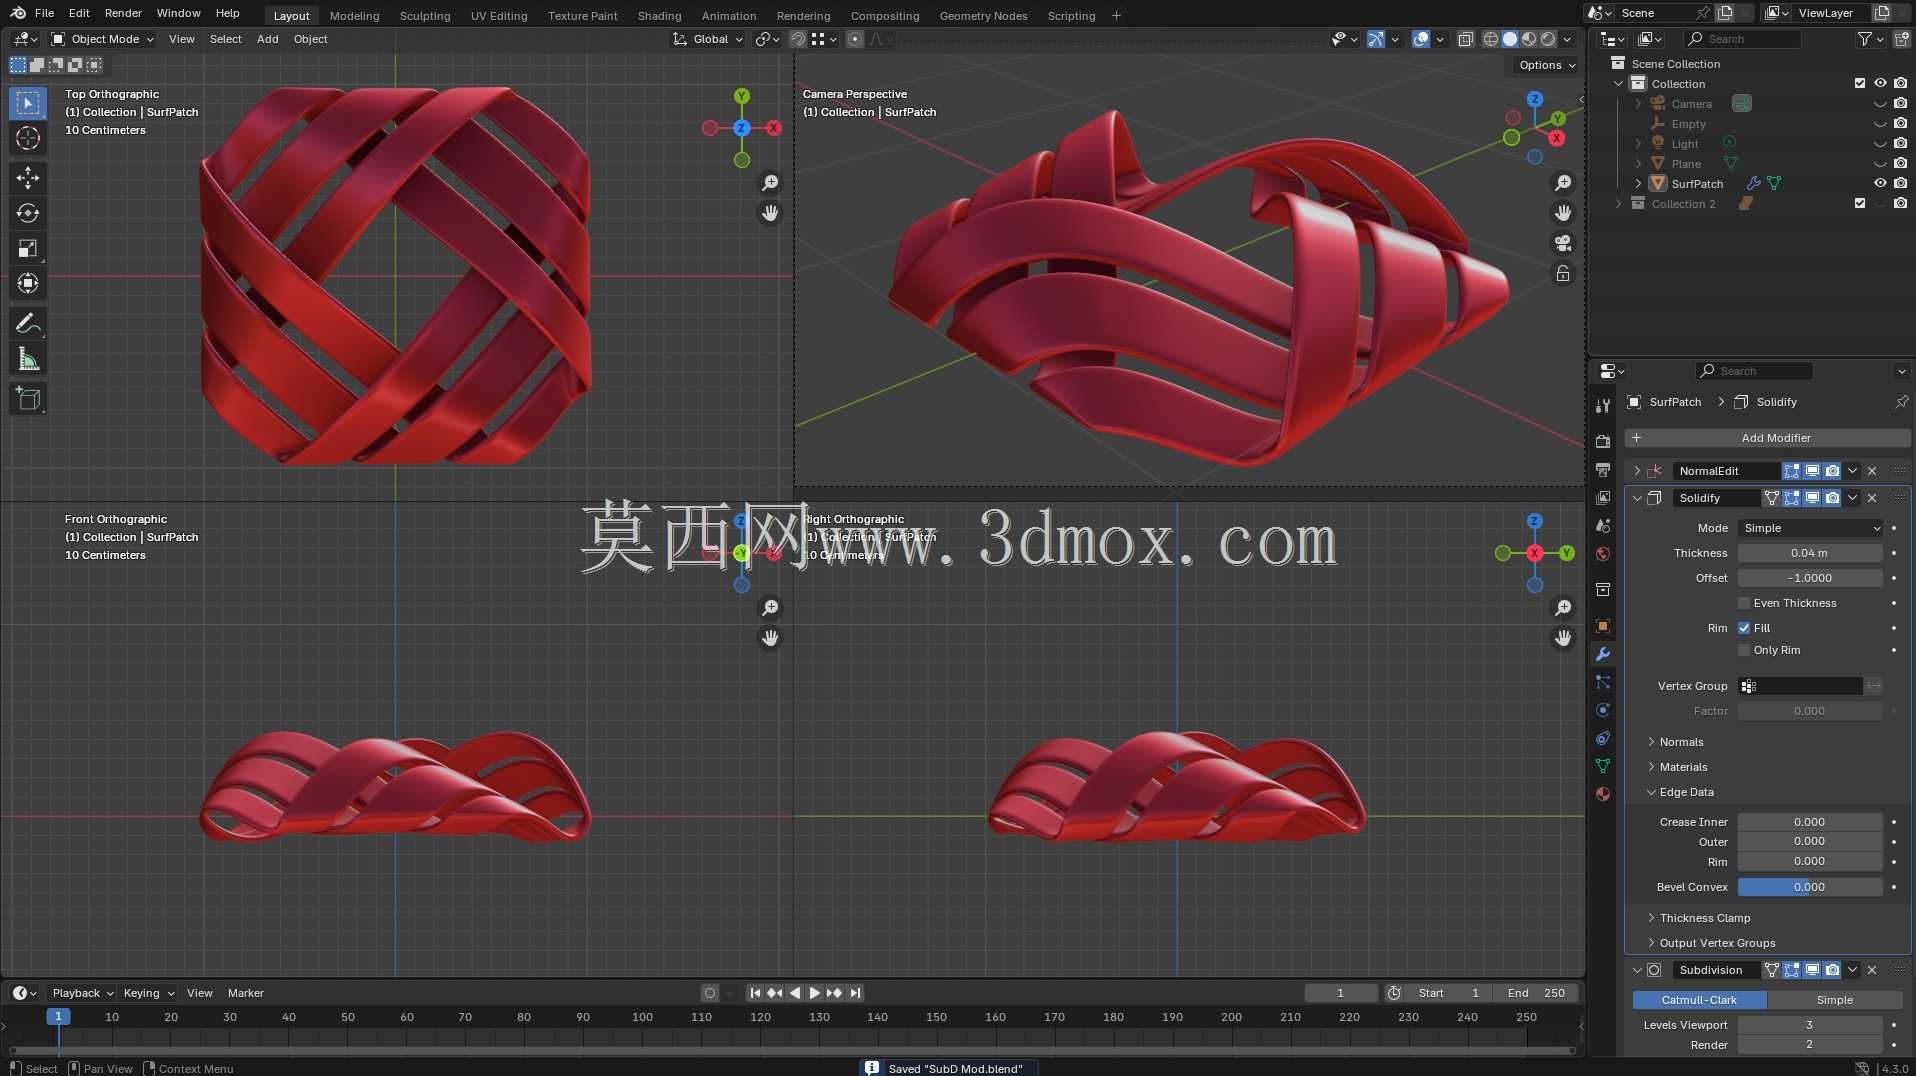The width and height of the screenshot is (1916, 1076).
Task: Open the Render menu
Action: 123,13
